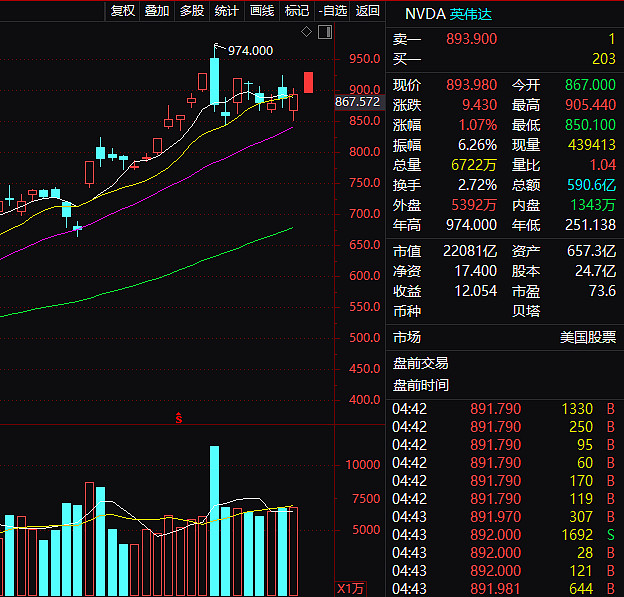Click the 总量 value 6722万
Image resolution: width=624 pixels, height=597 pixels.
pos(474,165)
